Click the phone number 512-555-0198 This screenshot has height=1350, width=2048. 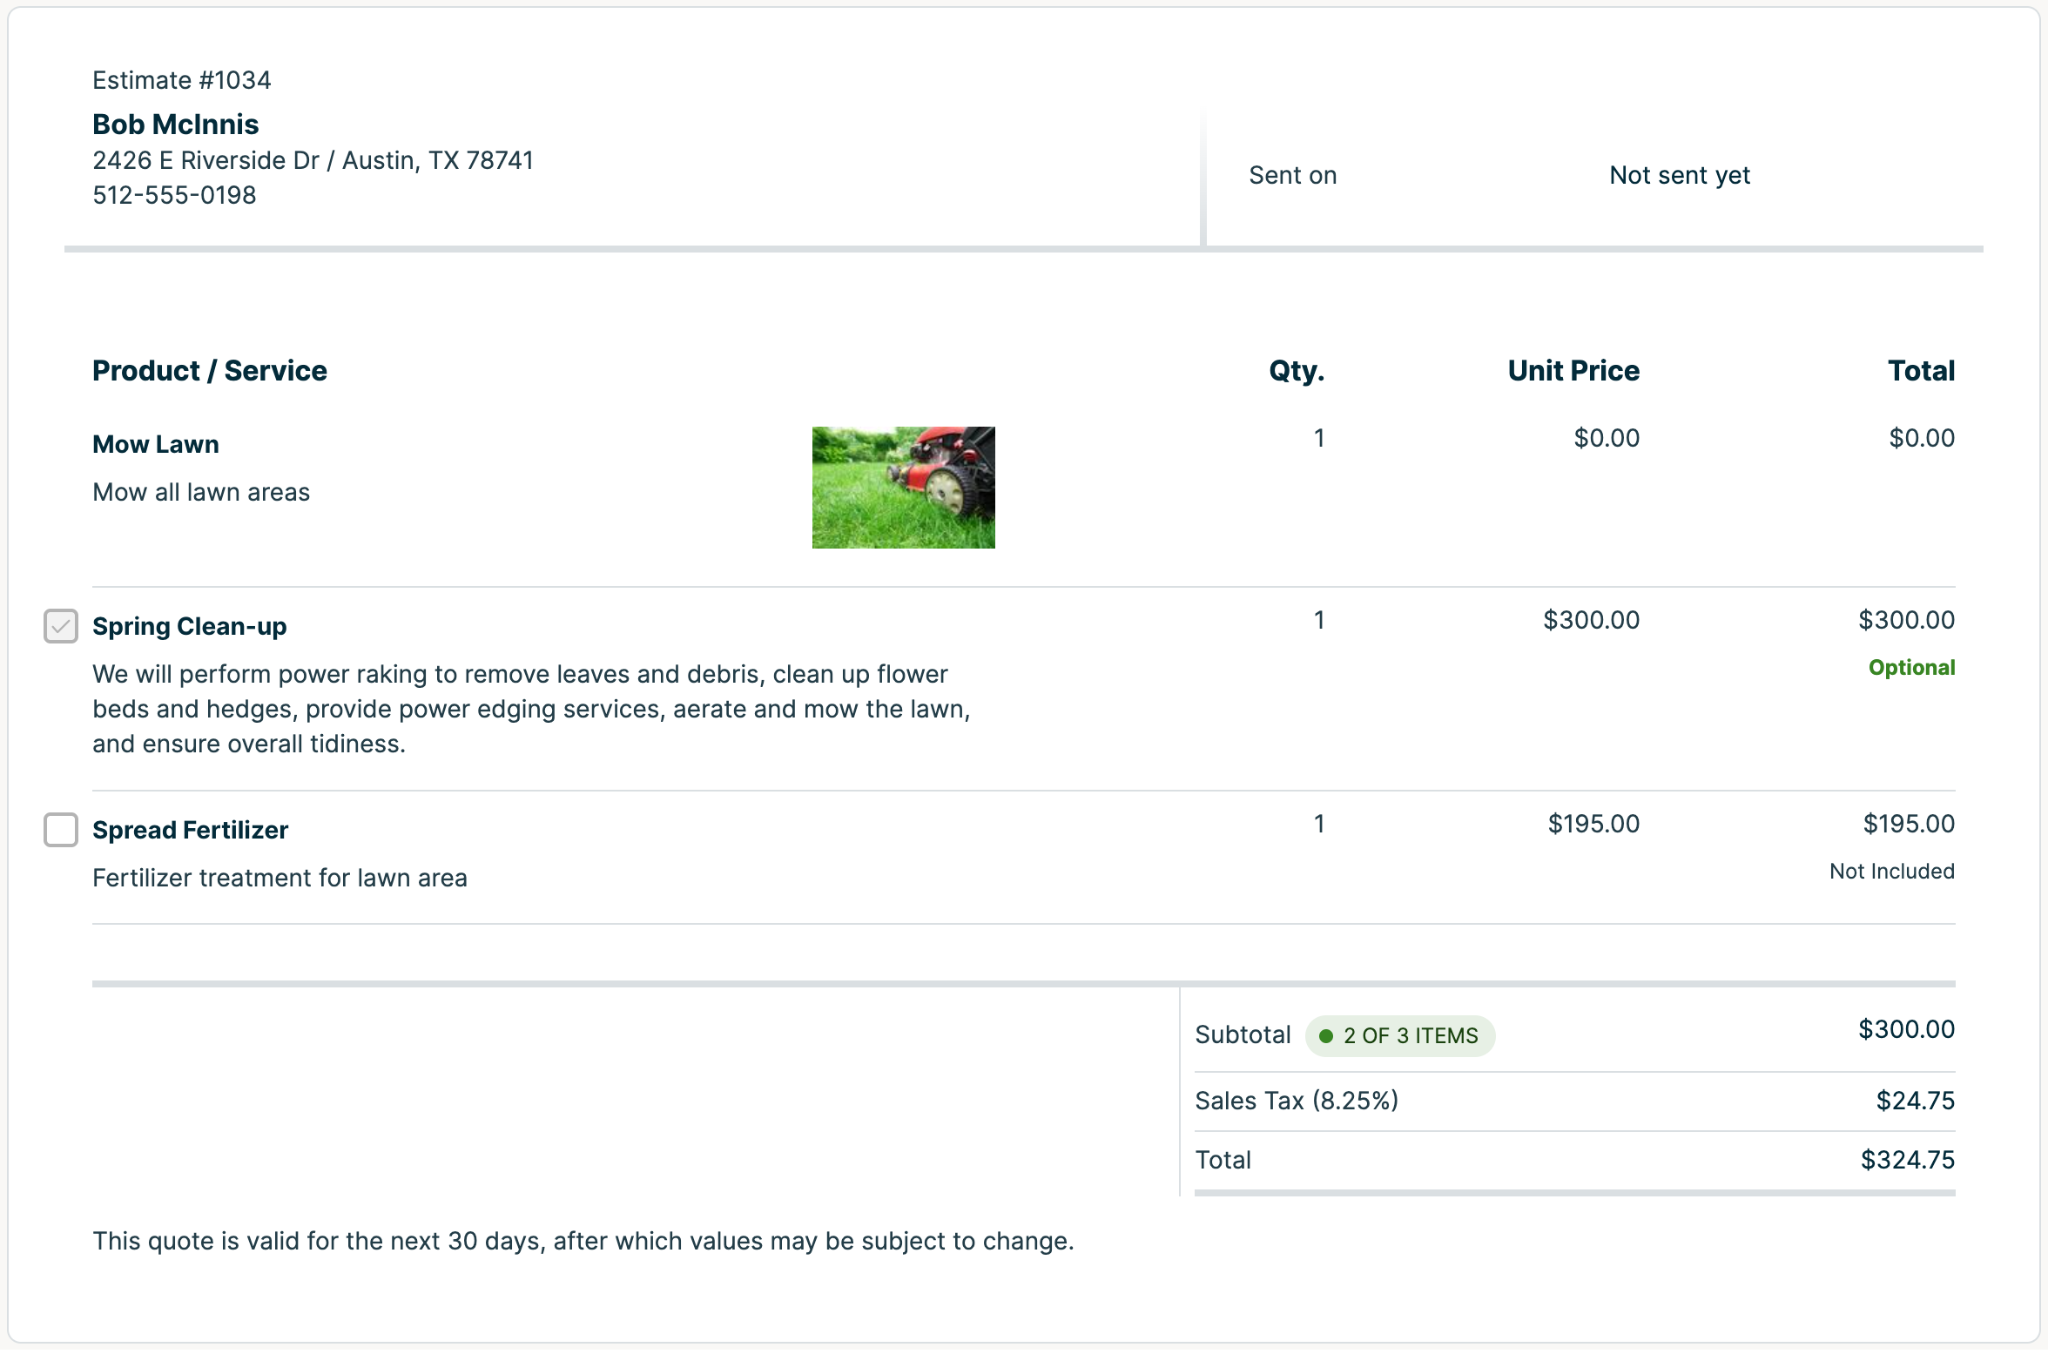tap(175, 195)
